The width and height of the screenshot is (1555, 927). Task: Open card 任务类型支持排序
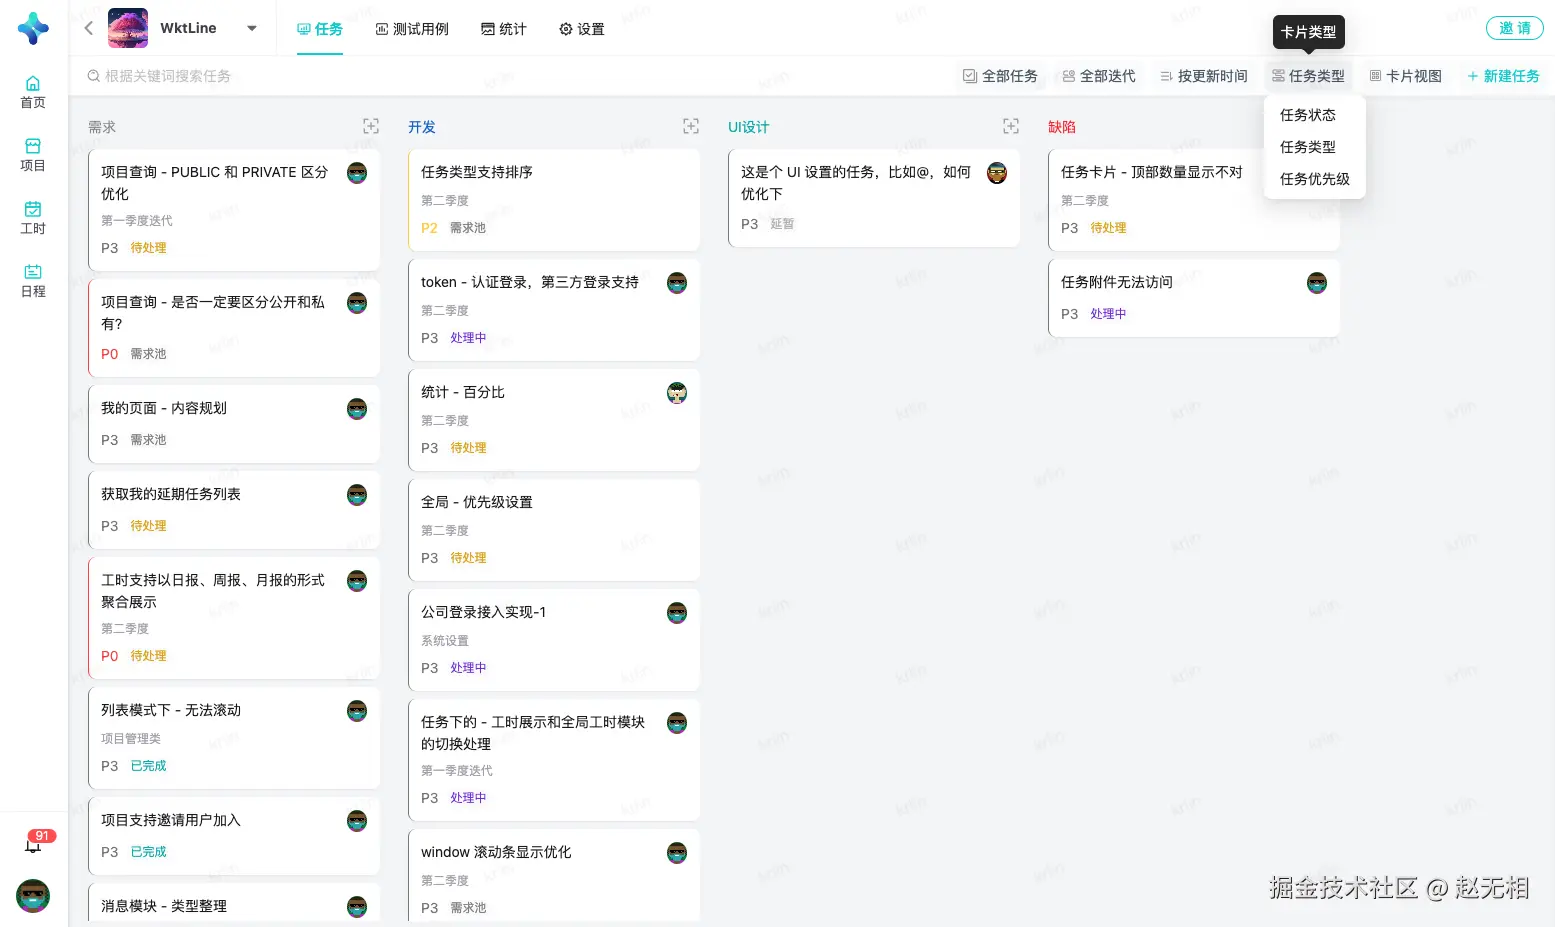554,200
